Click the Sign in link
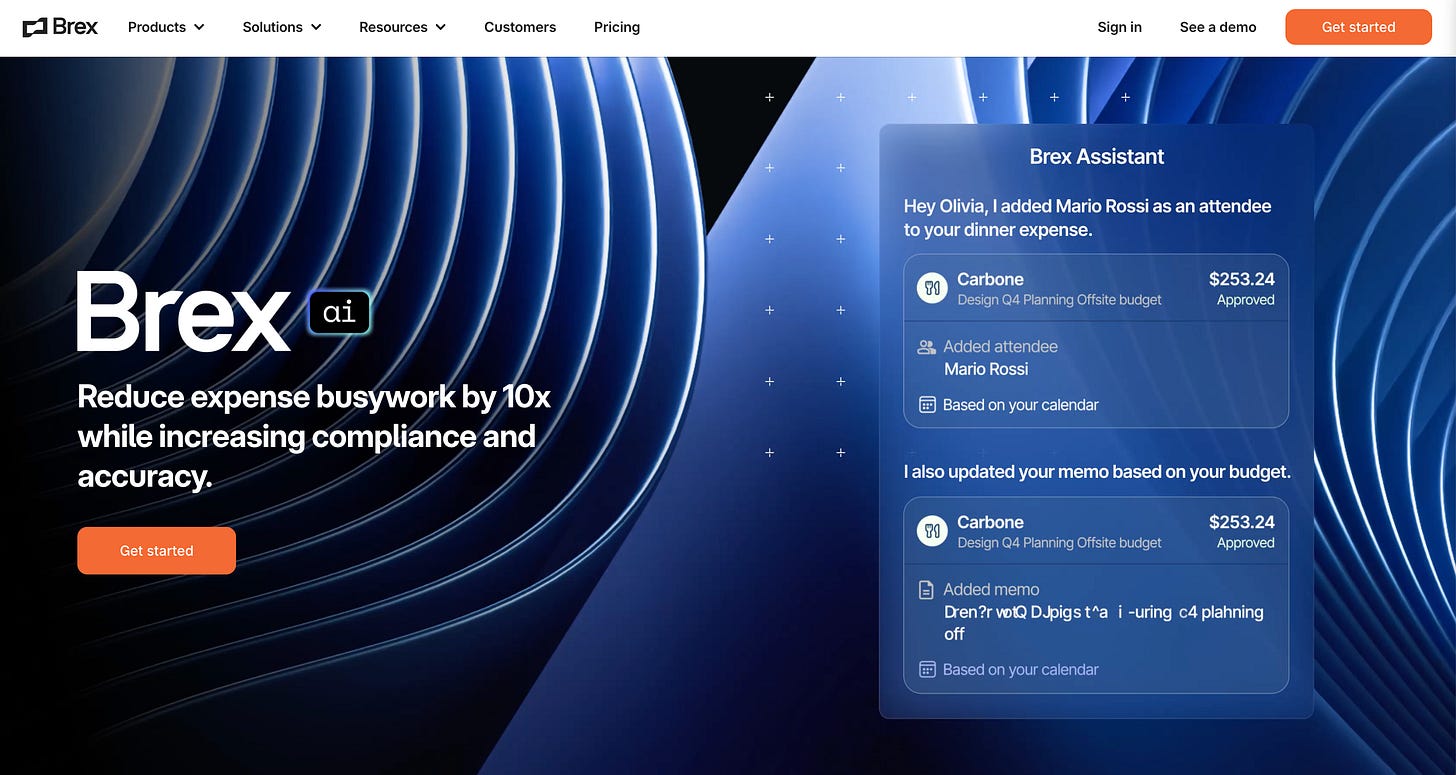This screenshot has height=775, width=1456. pos(1119,27)
